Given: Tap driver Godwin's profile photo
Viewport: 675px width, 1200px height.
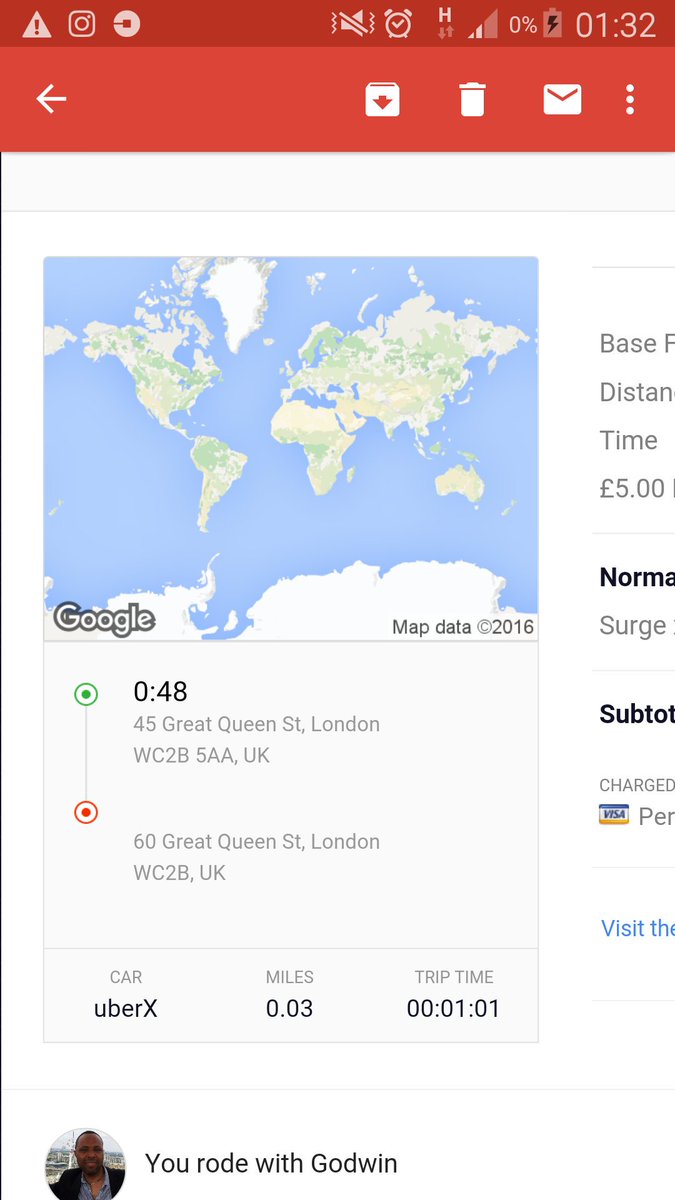Looking at the screenshot, I should (x=86, y=1165).
